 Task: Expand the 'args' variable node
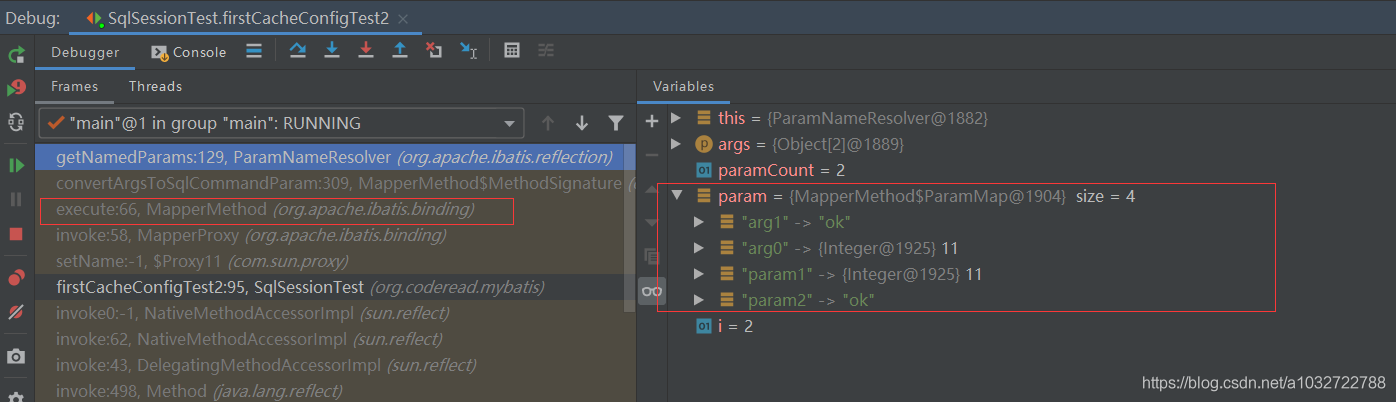point(676,144)
